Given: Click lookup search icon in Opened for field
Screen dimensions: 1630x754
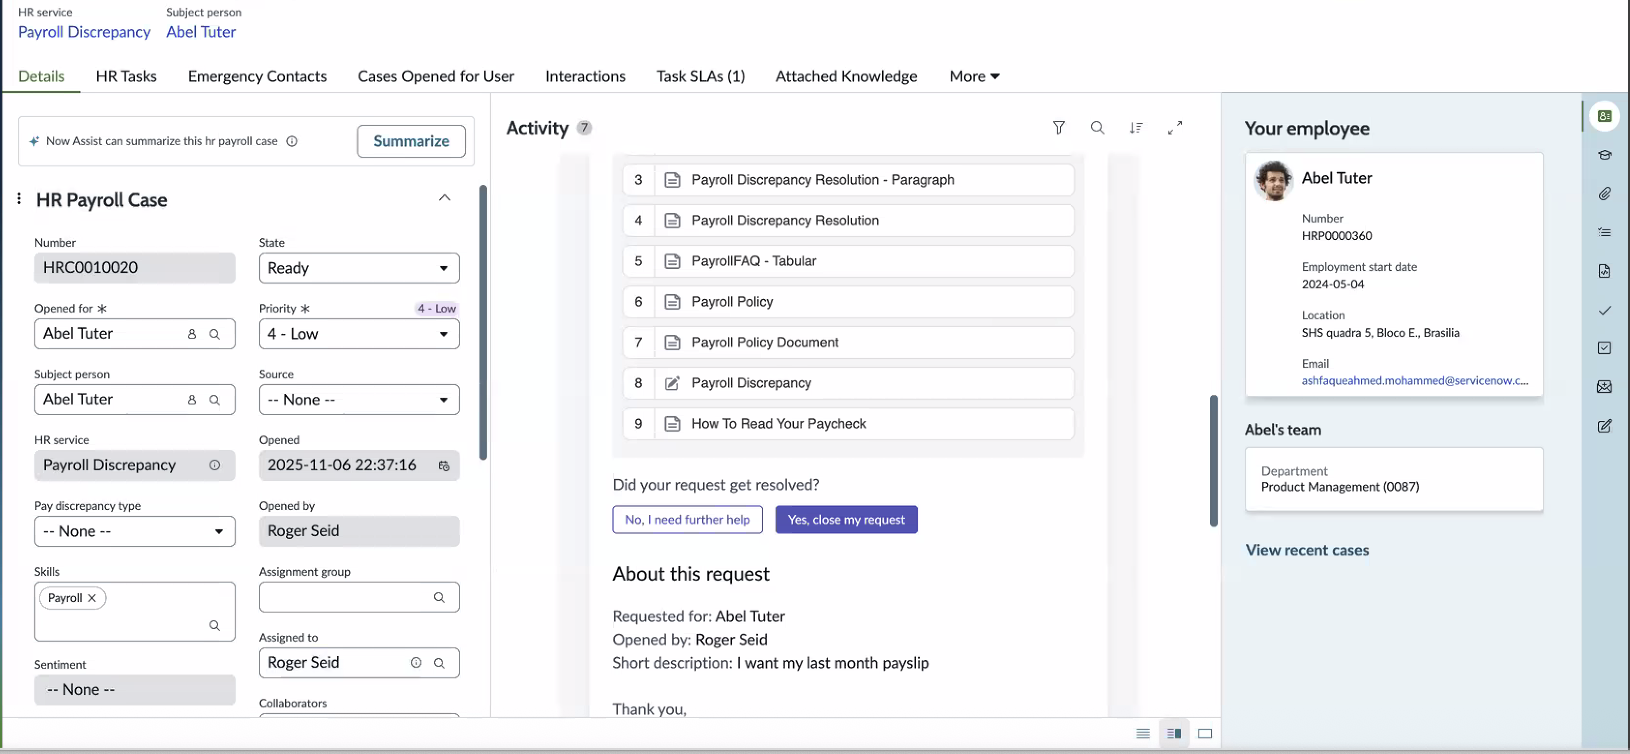Looking at the screenshot, I should click(x=214, y=334).
